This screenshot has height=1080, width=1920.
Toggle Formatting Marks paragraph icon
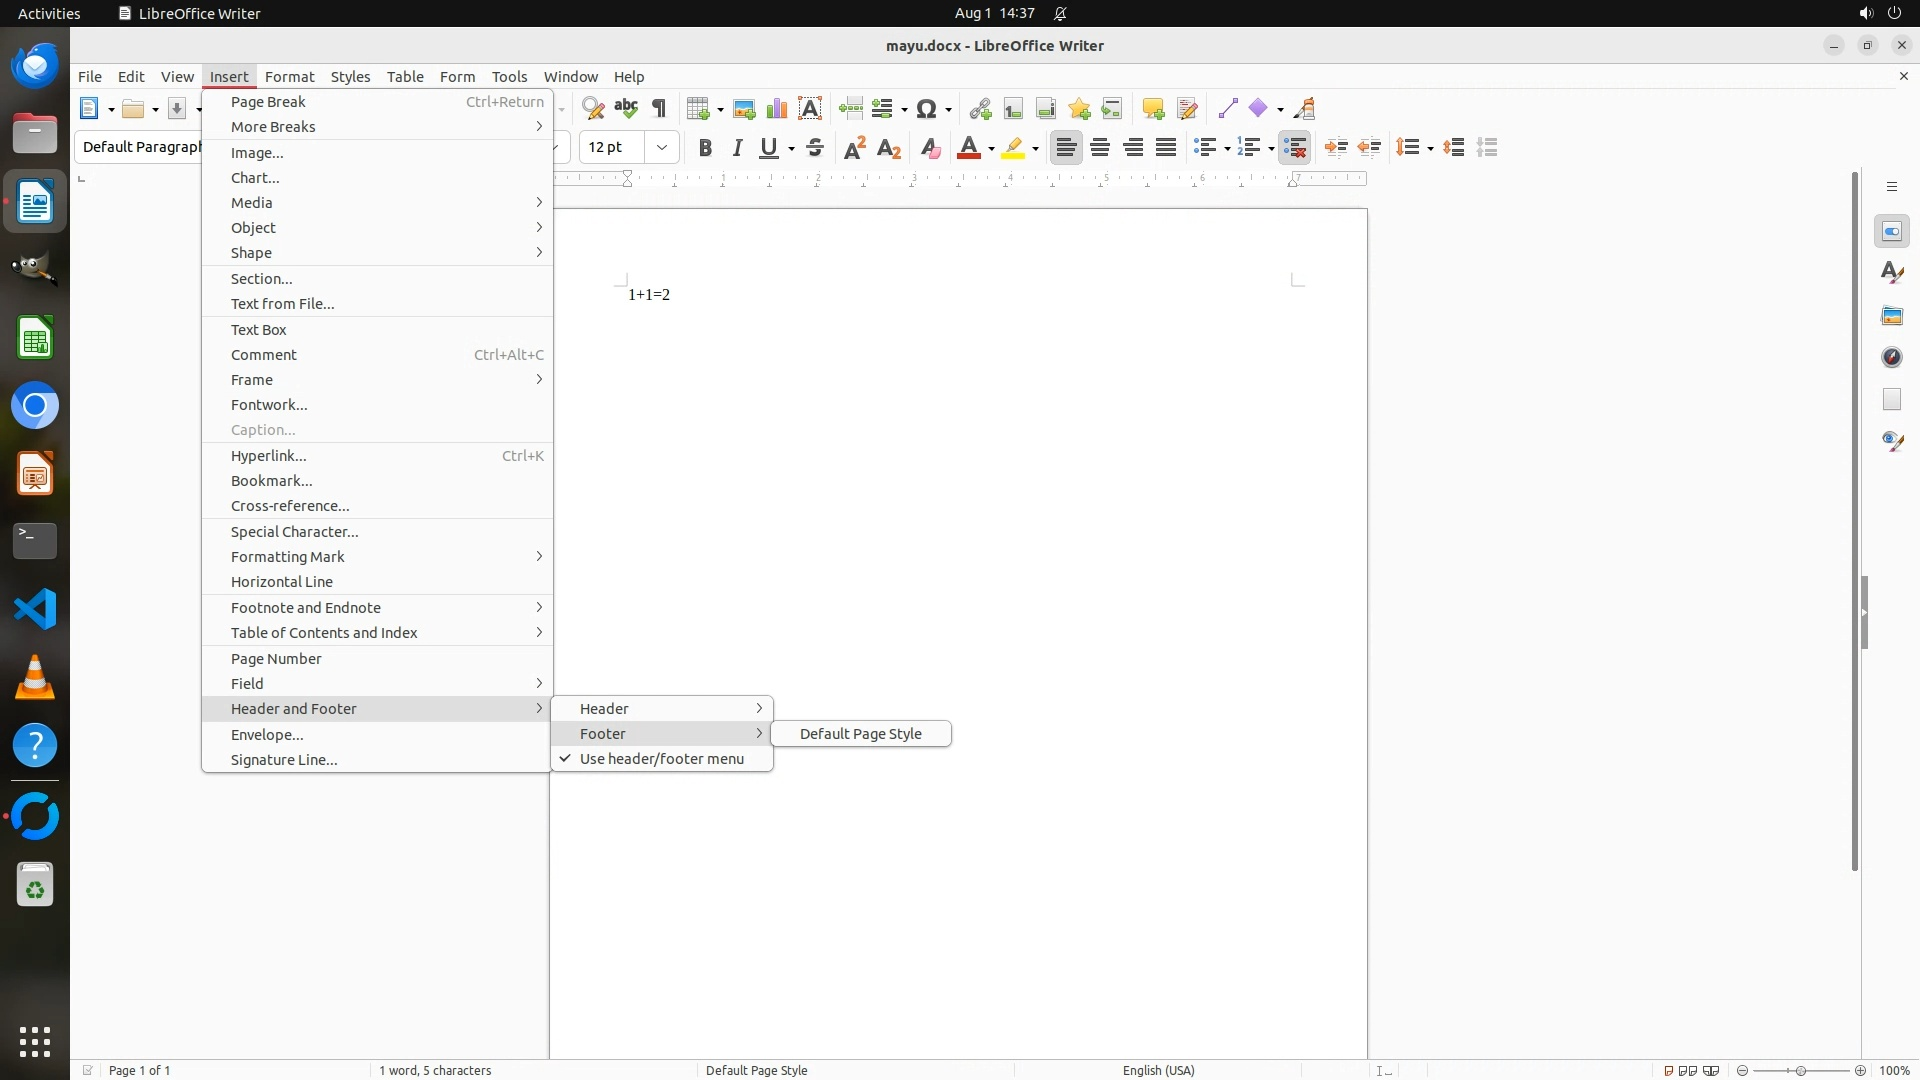click(x=659, y=109)
